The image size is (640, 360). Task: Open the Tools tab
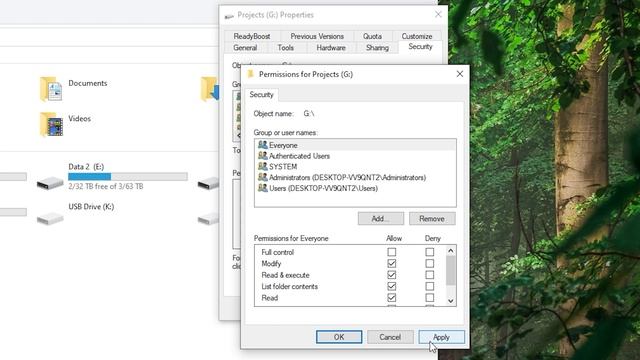pyautogui.click(x=285, y=47)
